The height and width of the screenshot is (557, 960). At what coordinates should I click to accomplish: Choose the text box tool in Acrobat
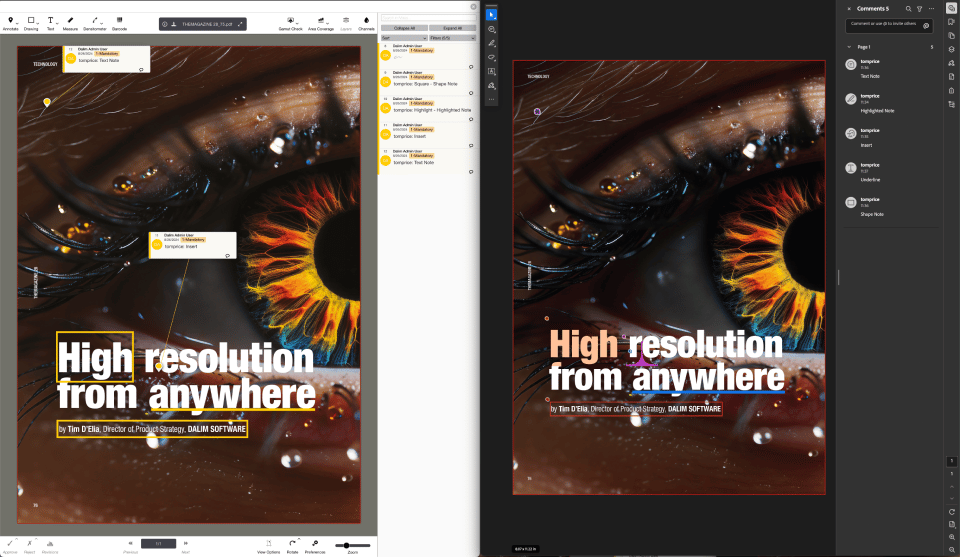[x=491, y=72]
